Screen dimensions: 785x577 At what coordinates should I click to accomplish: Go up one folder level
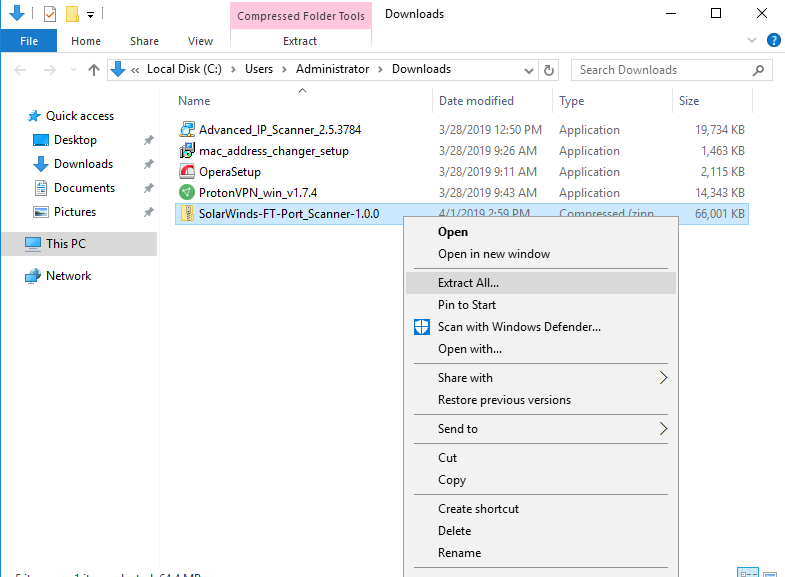coord(94,70)
